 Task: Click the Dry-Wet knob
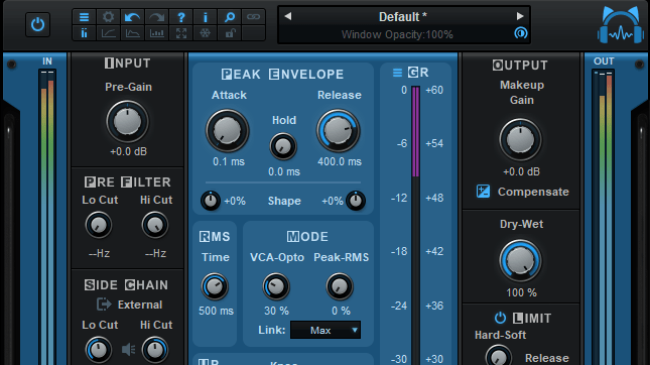coord(520,261)
